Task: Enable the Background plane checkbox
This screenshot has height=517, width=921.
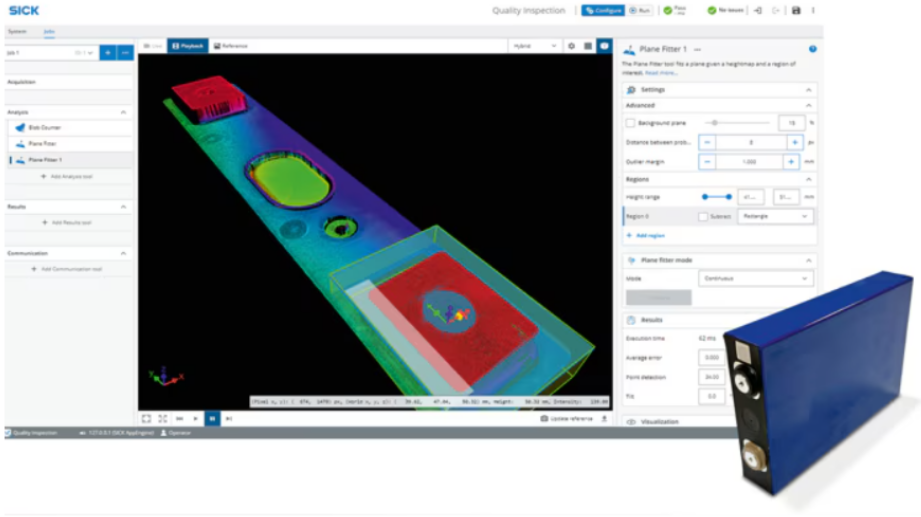Action: 630,123
